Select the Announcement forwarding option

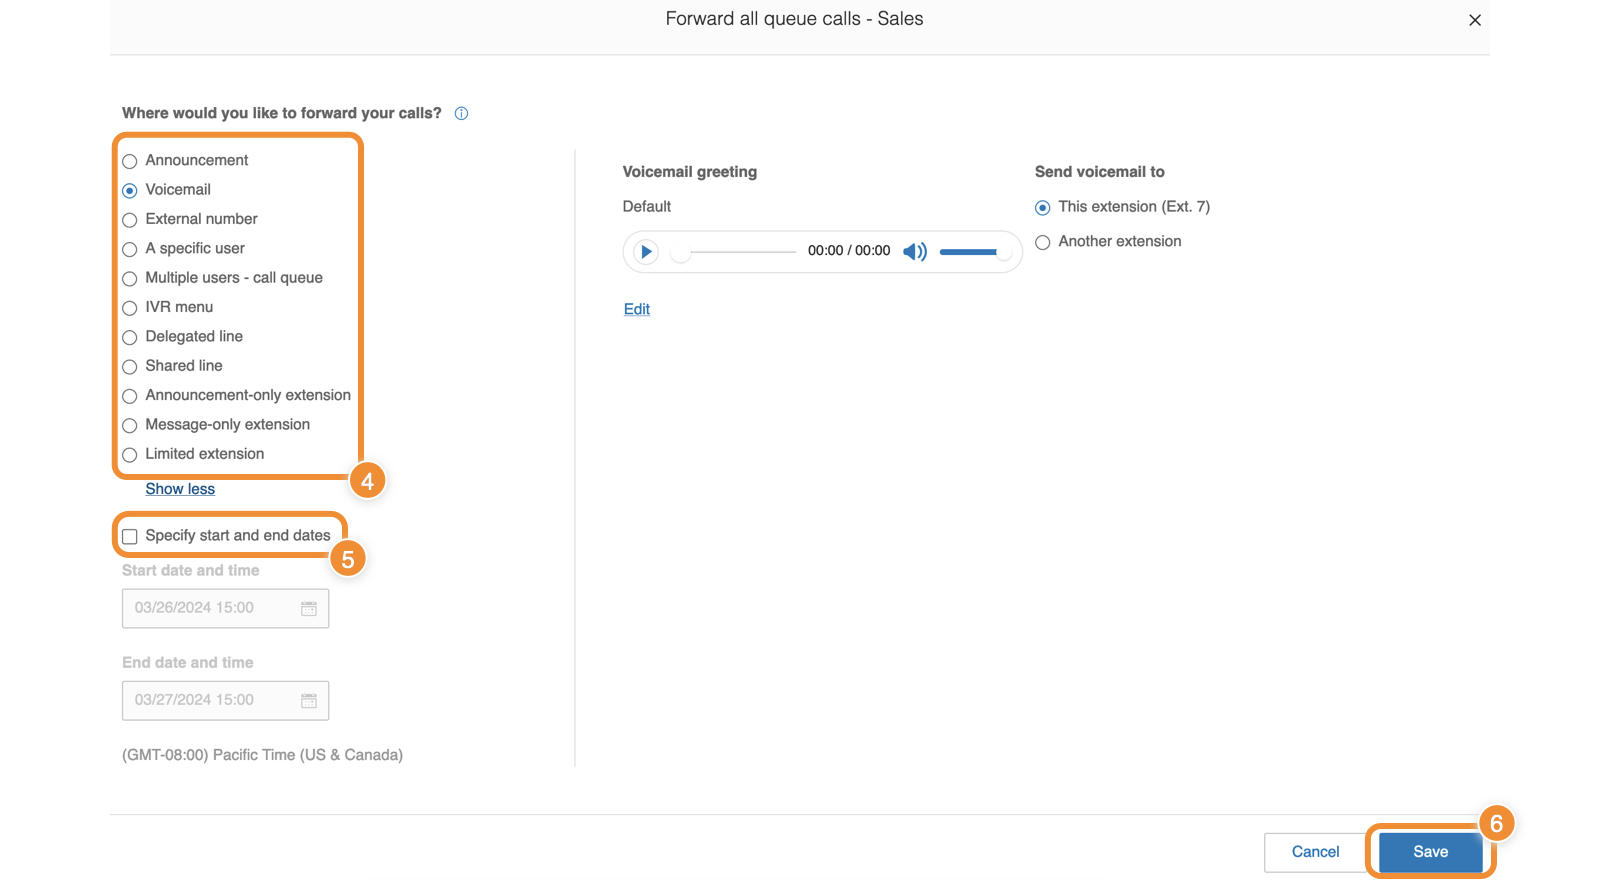[130, 162]
